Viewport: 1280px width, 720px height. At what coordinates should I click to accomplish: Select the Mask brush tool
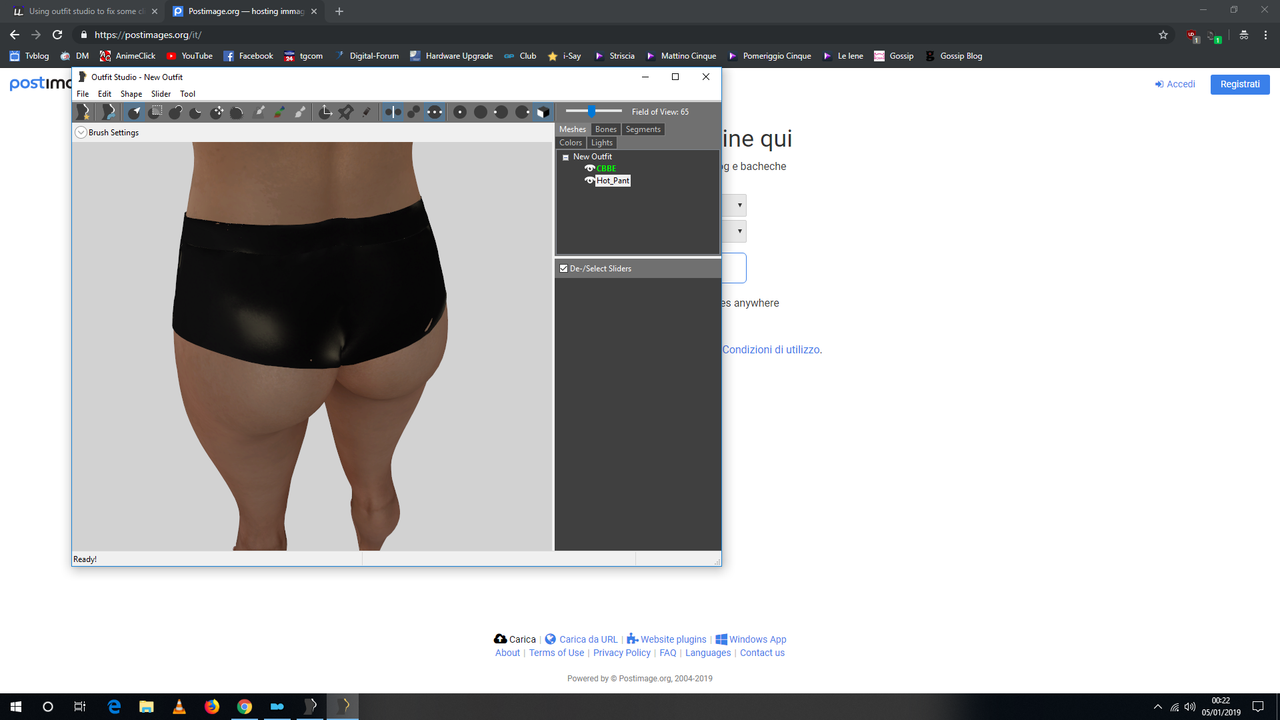pos(155,112)
